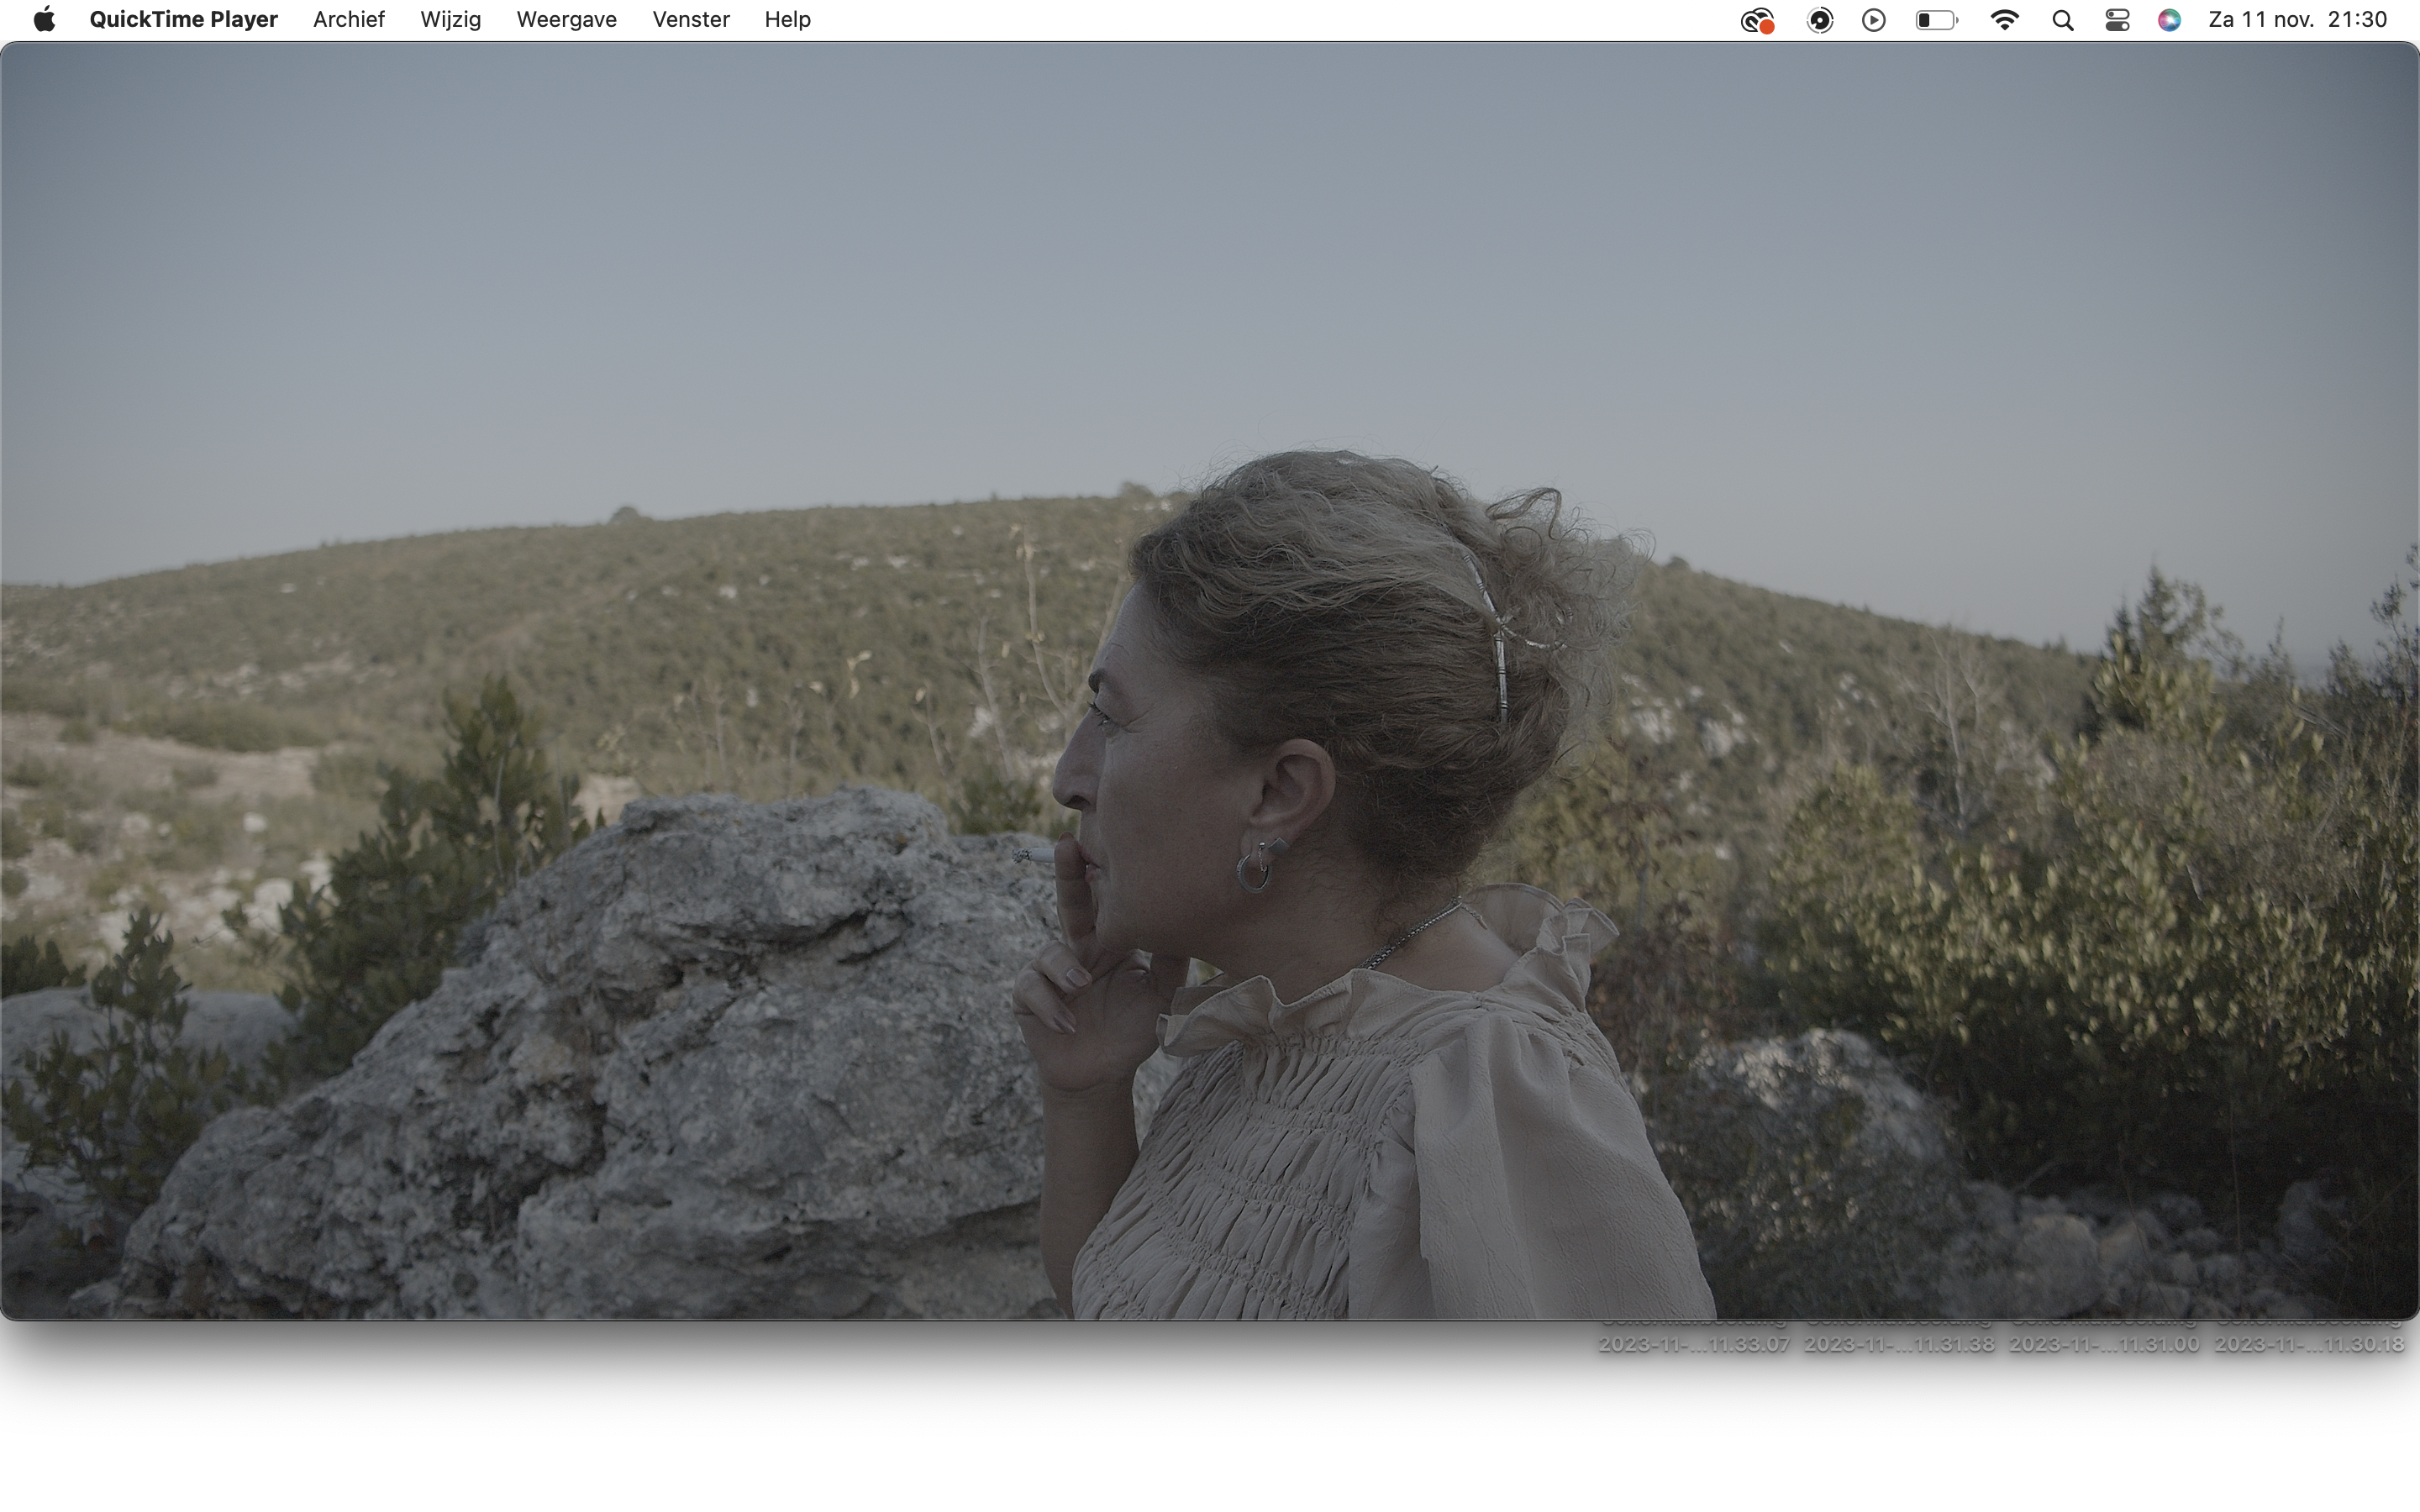Open the Help menu

[787, 19]
